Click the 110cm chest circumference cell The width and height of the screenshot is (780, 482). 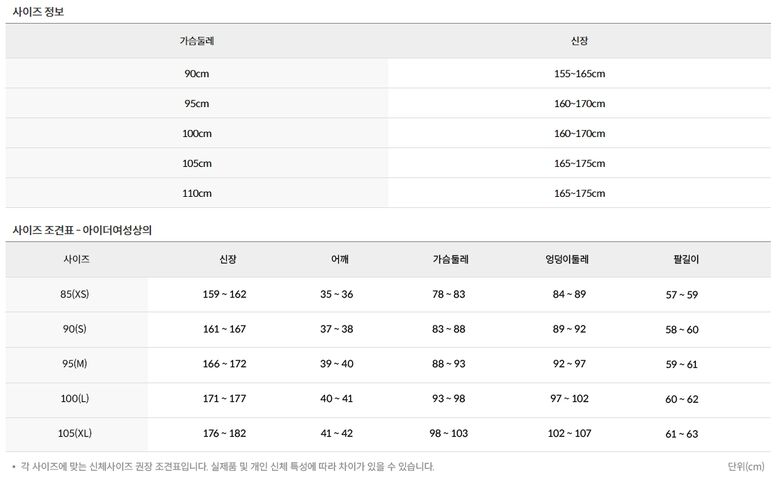click(x=196, y=193)
